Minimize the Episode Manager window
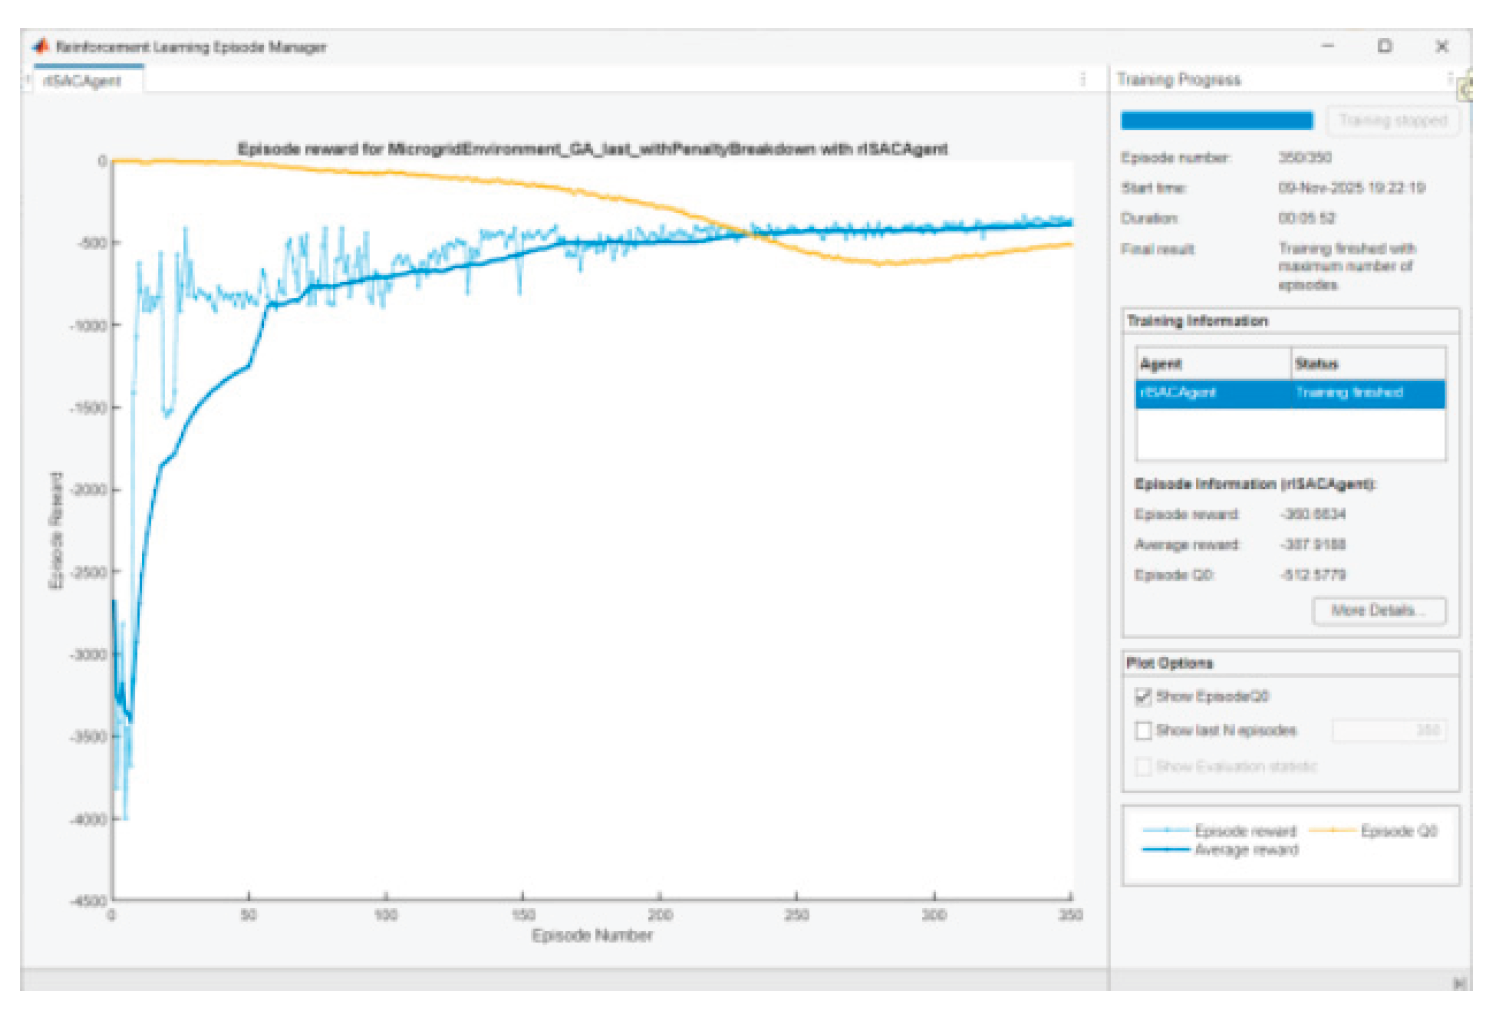Image resolution: width=1495 pixels, height=1019 pixels. (x=1328, y=46)
